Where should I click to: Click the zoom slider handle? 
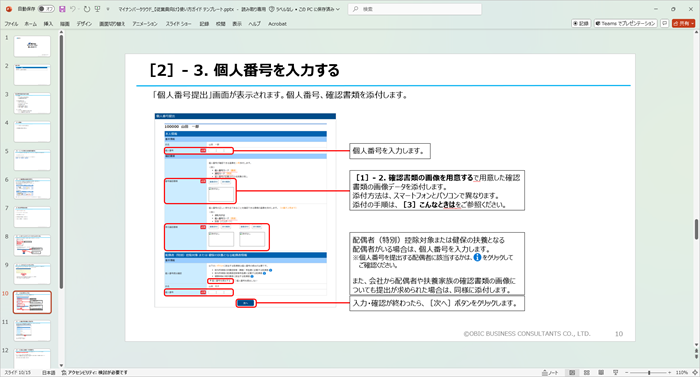click(649, 372)
